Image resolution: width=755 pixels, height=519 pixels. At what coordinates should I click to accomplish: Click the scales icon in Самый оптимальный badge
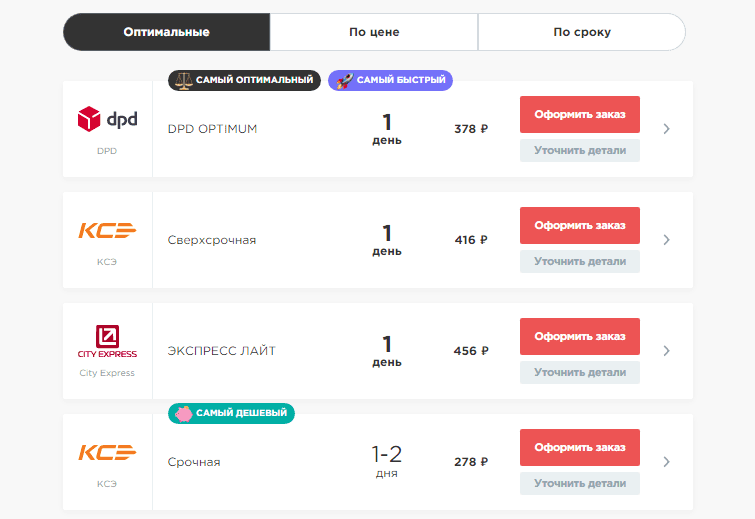(x=181, y=81)
